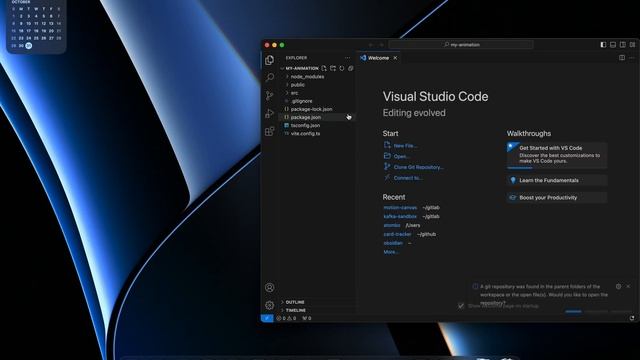This screenshot has height=360, width=640.
Task: Open the Search view in activity bar
Action: (269, 78)
